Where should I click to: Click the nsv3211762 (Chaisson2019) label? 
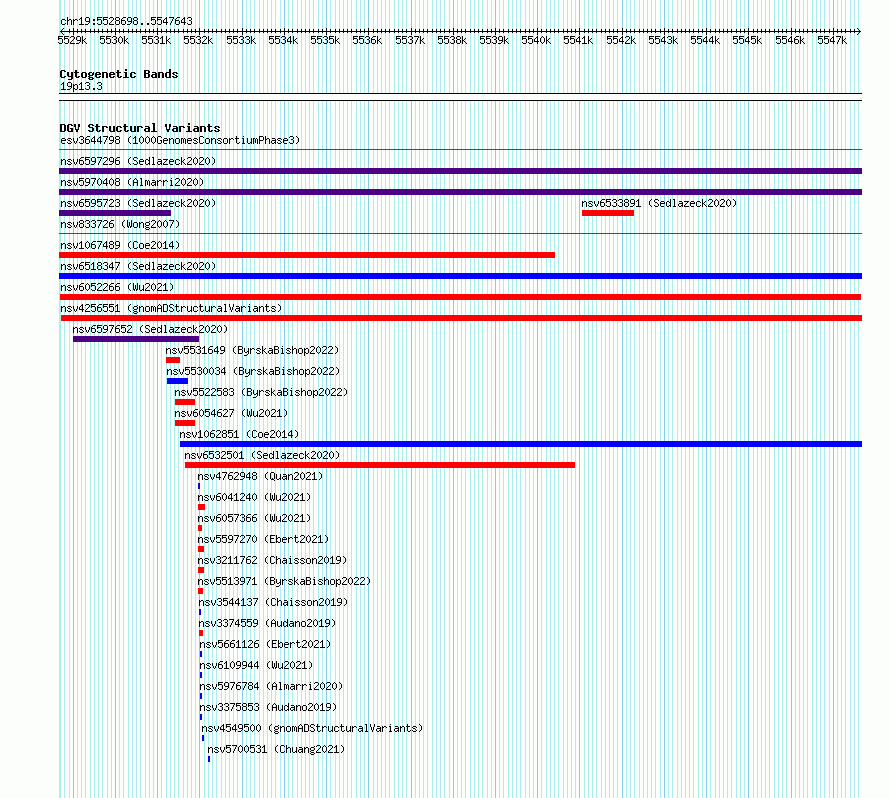[272, 560]
